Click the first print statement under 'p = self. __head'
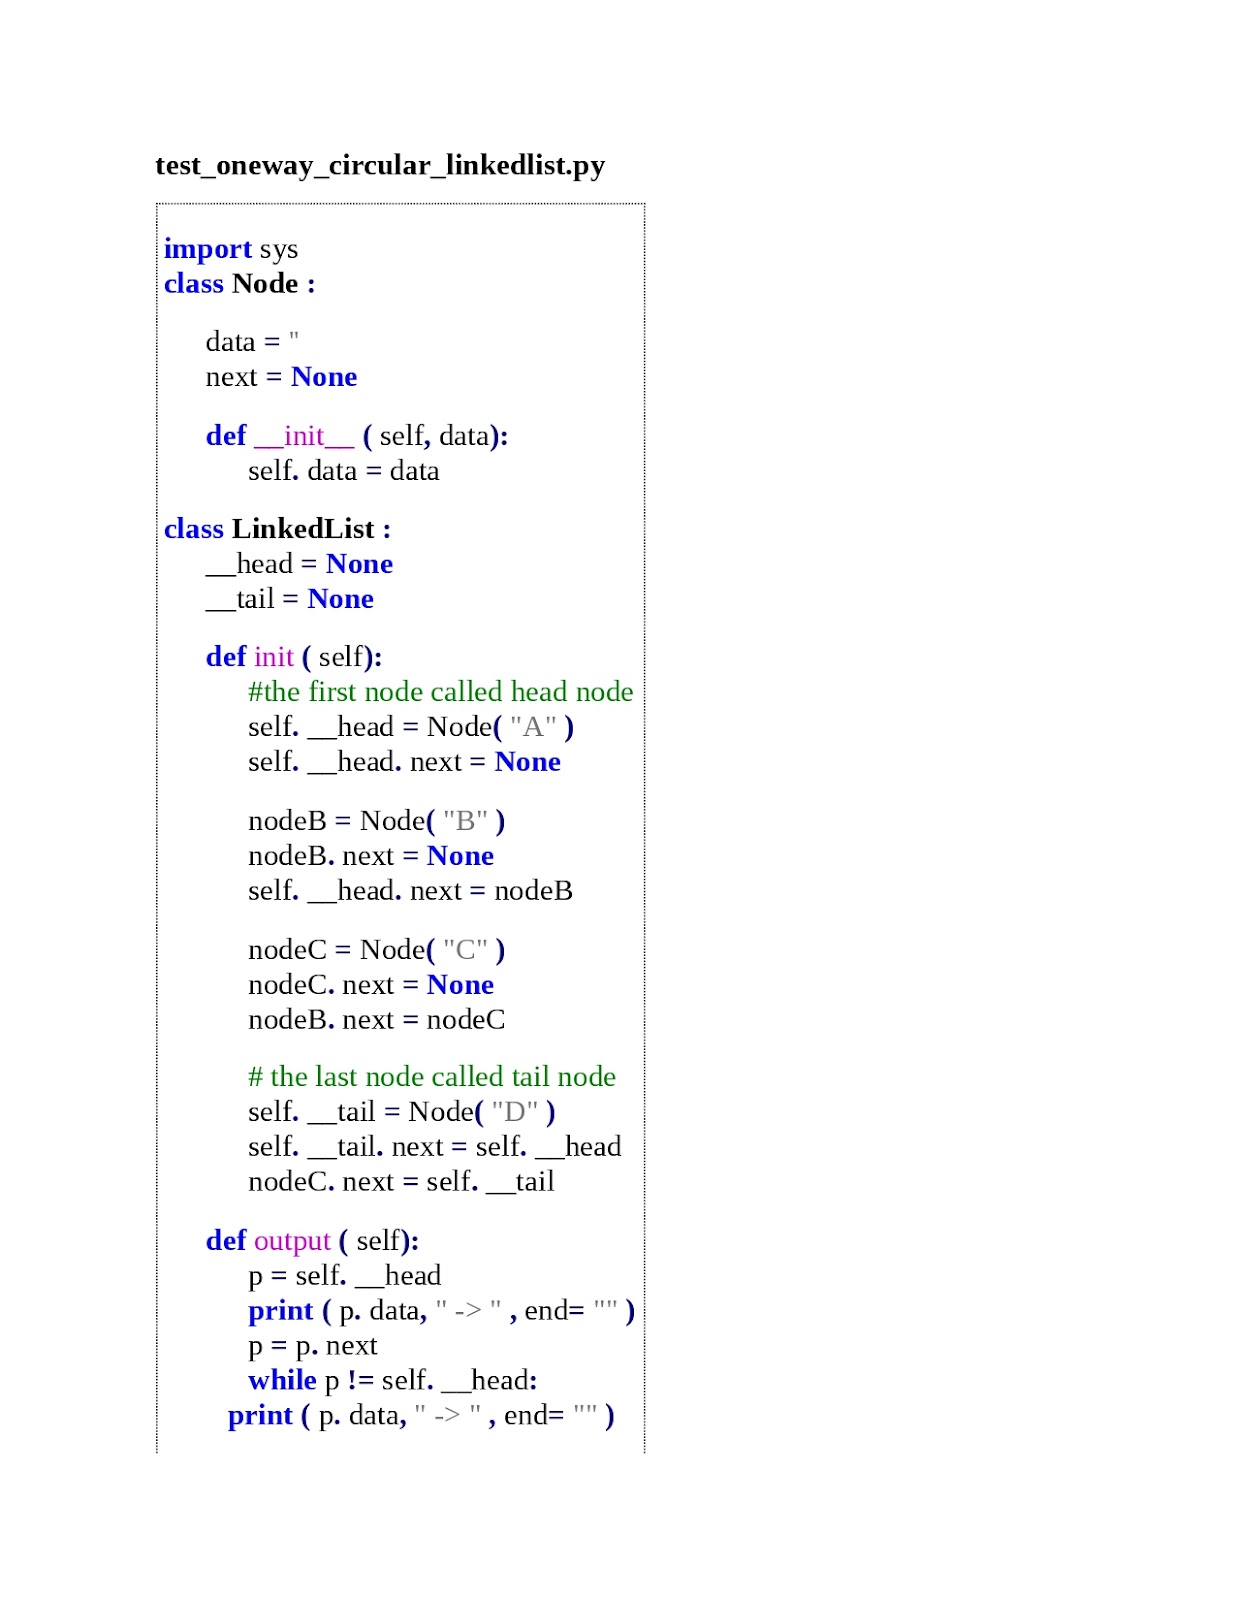The image size is (1236, 1600). coord(442,1311)
